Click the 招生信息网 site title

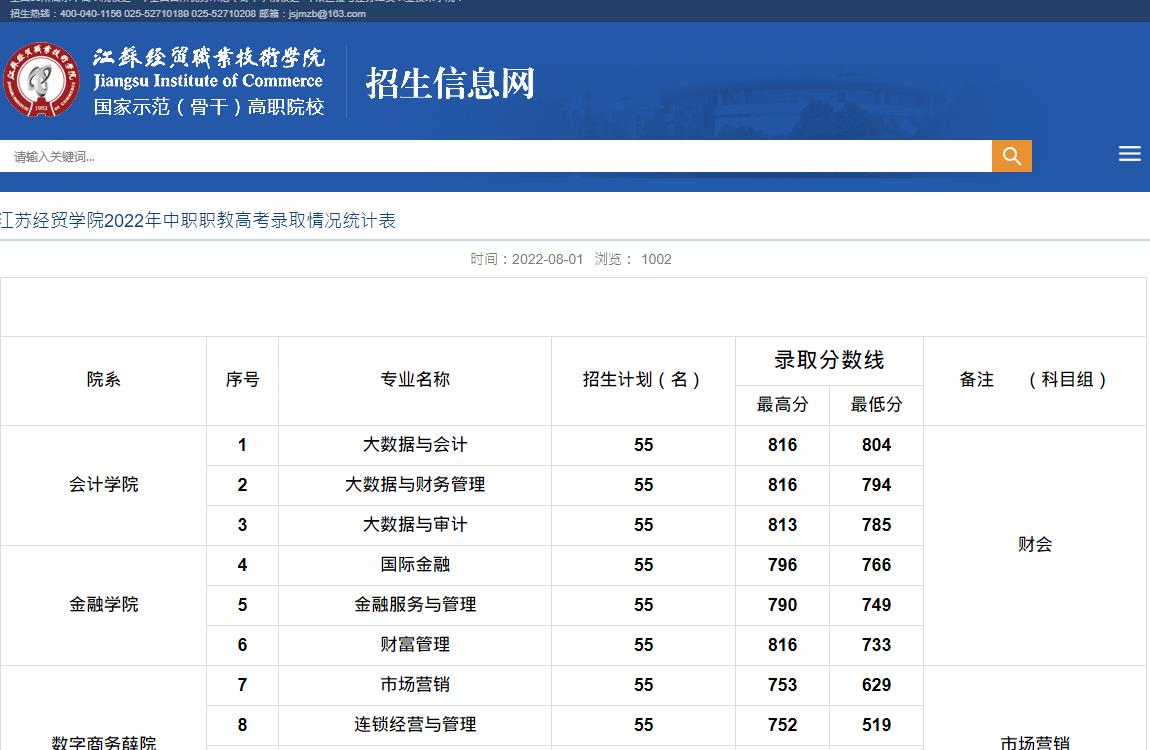[450, 83]
